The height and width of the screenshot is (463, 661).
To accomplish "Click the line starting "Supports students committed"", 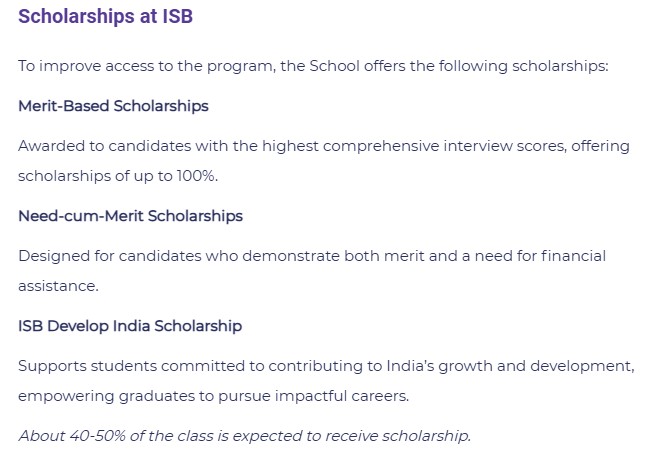I will click(325, 365).
